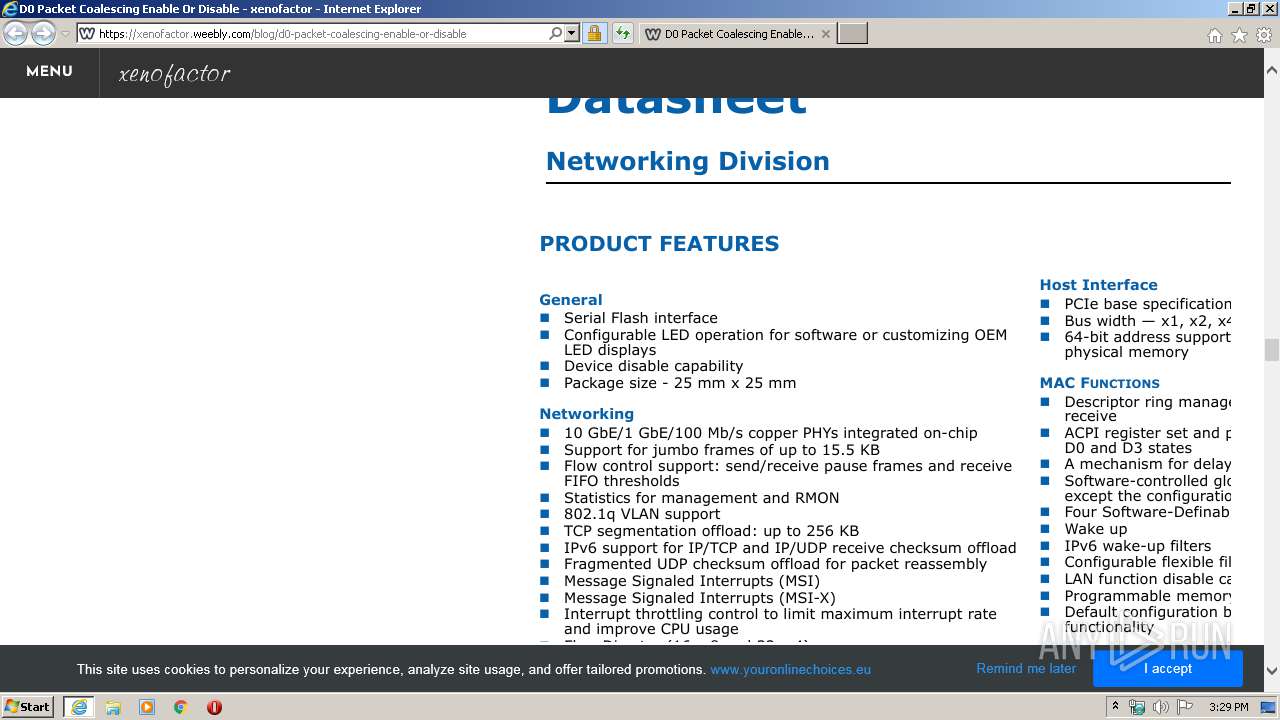Follow the www.youronlinechoices.eu link
Viewport: 1280px width, 720px height.
[x=790, y=669]
